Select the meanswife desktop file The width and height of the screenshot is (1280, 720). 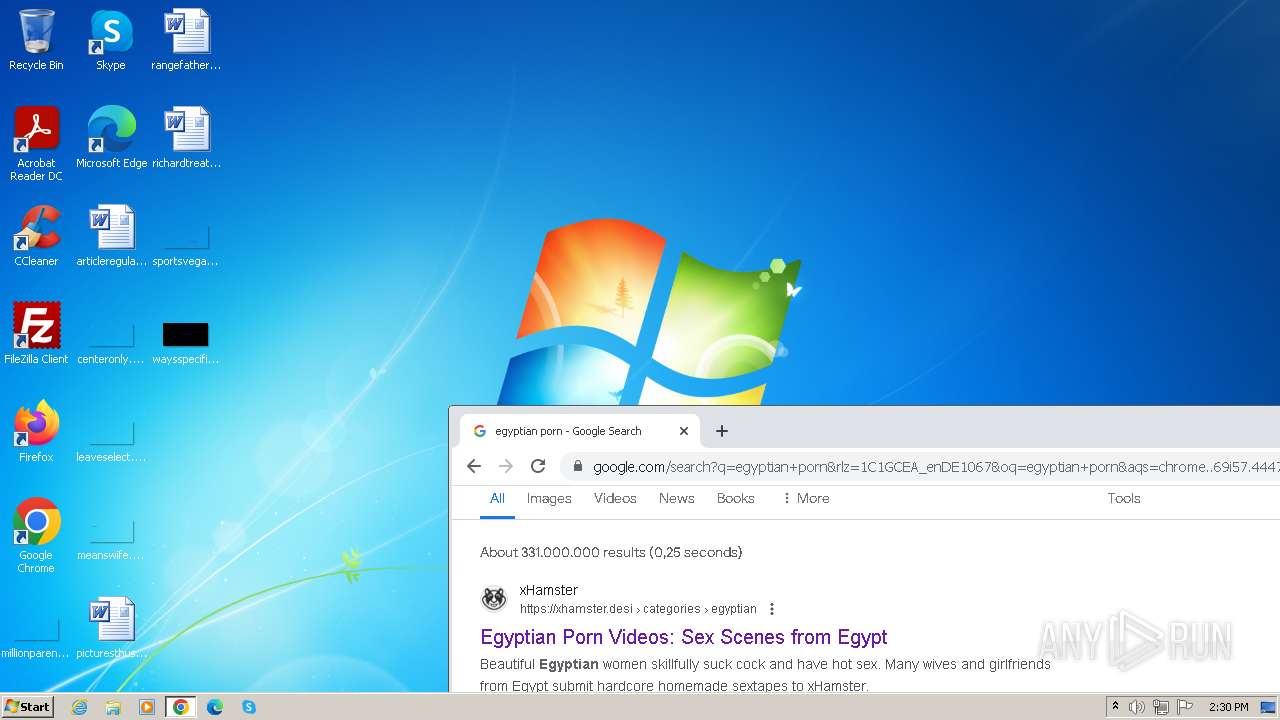[x=111, y=537]
